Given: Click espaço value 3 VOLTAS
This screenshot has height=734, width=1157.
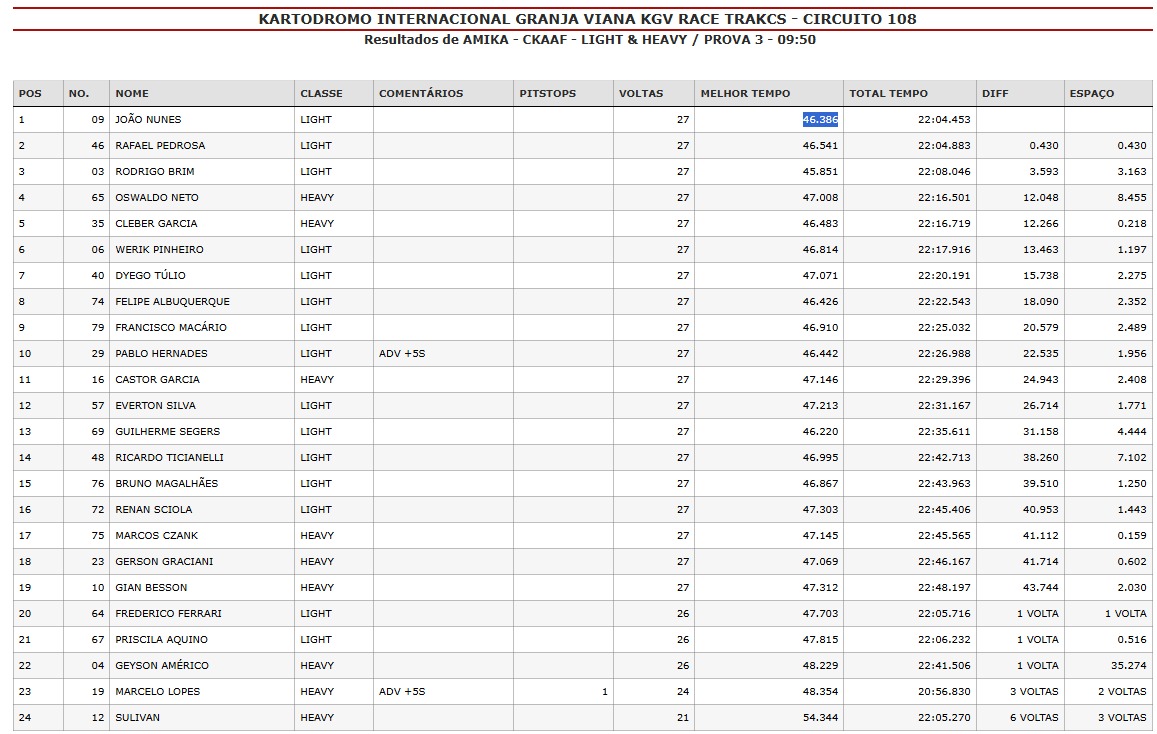Looking at the screenshot, I should coord(1123,718).
